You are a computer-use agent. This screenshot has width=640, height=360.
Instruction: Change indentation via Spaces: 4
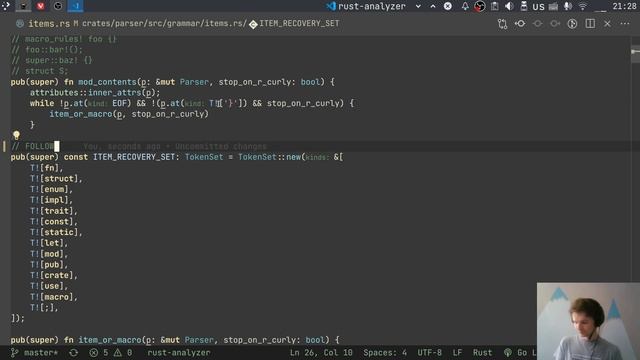[x=385, y=353]
